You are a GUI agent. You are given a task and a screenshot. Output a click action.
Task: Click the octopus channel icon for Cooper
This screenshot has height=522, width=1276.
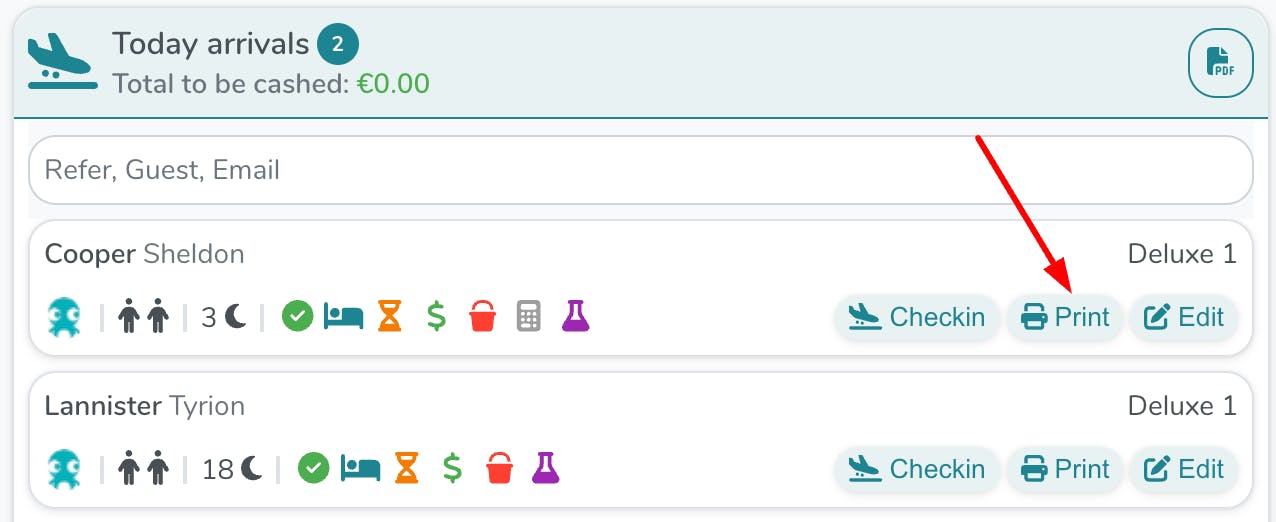coord(65,318)
